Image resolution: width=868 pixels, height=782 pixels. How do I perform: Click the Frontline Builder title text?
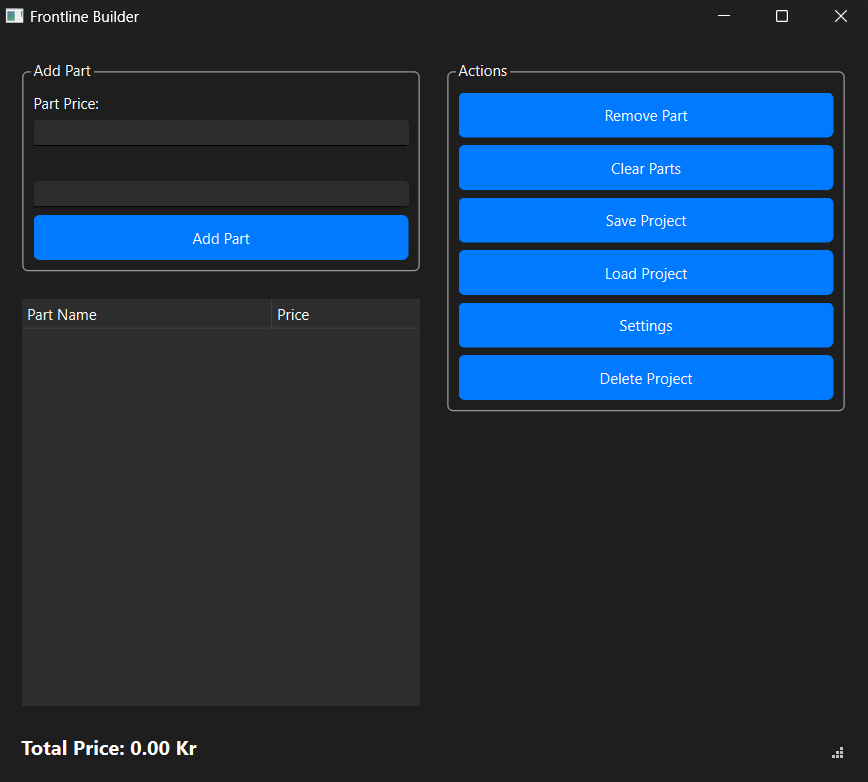tap(86, 16)
